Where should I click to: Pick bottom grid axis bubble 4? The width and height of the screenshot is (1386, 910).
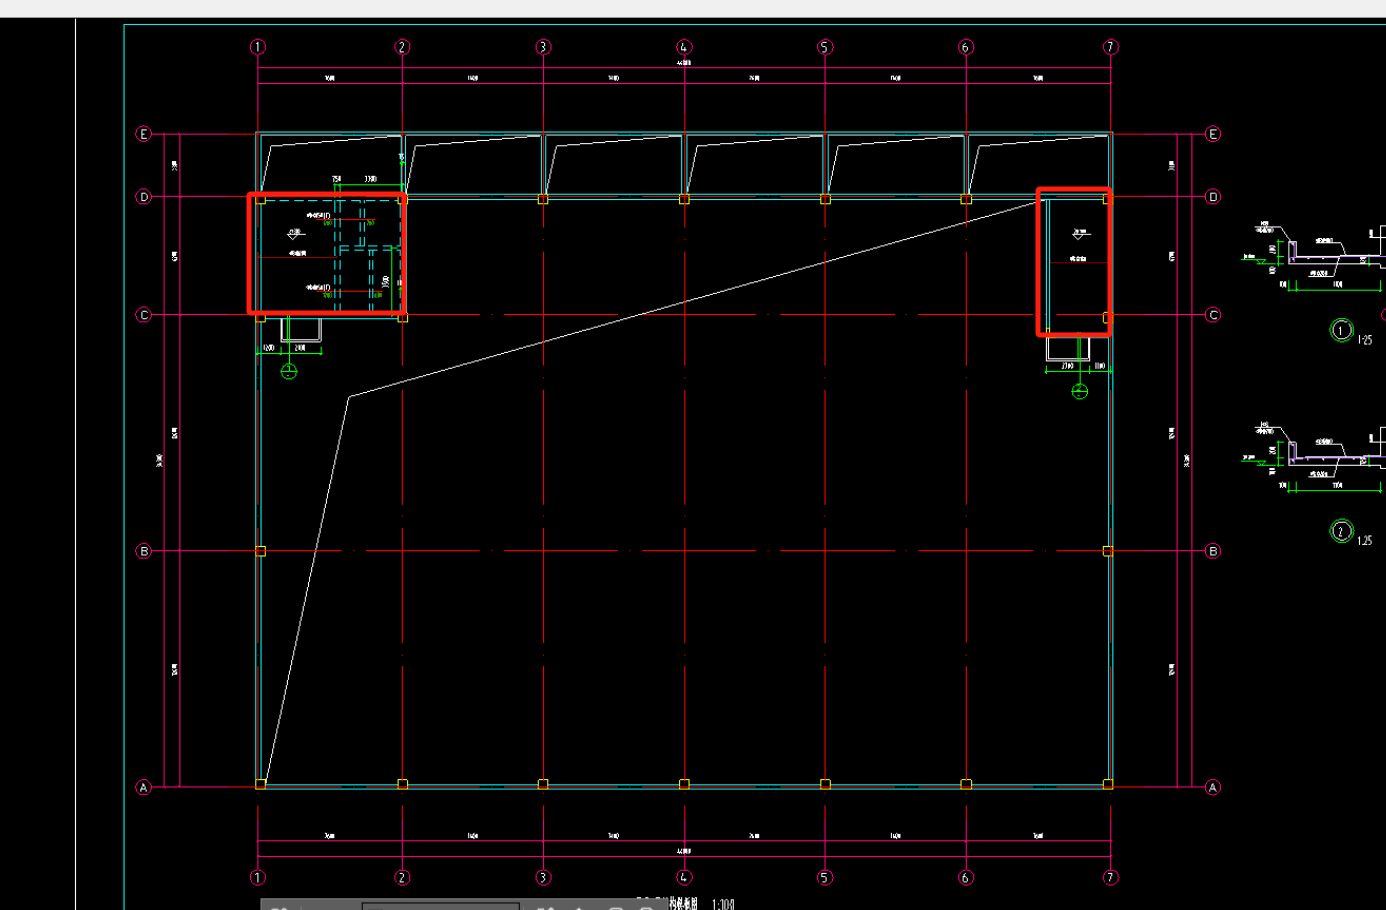click(x=684, y=877)
